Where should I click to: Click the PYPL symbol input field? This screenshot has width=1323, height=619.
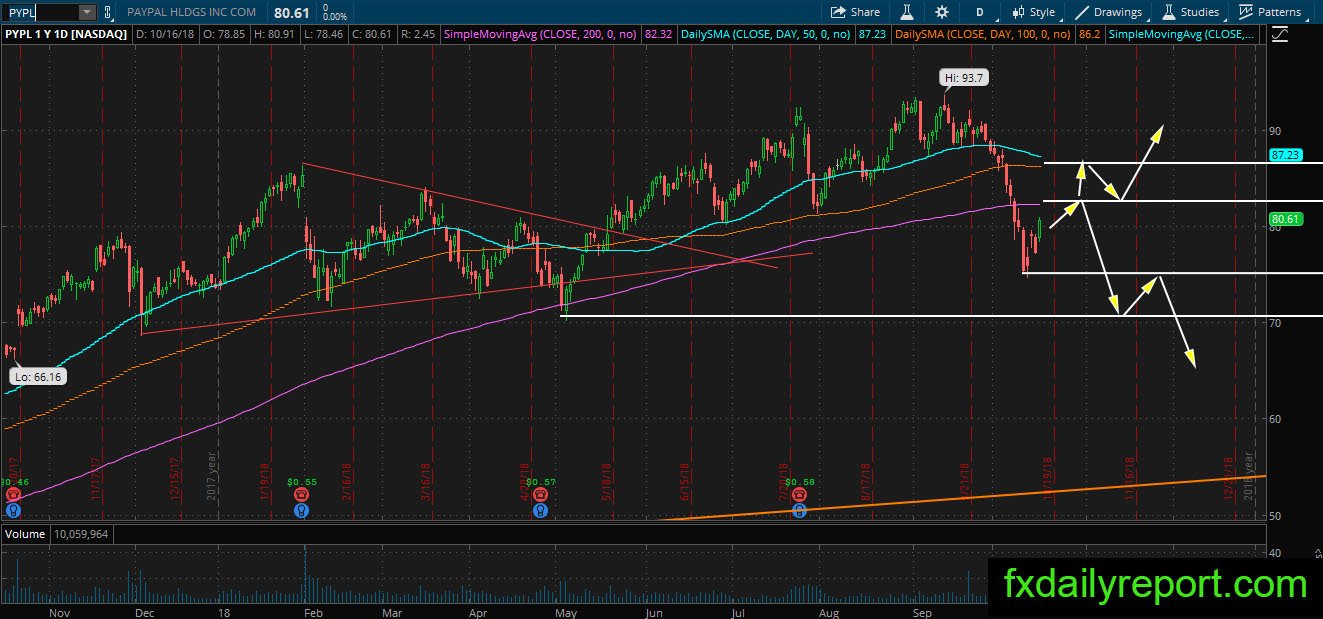click(39, 12)
